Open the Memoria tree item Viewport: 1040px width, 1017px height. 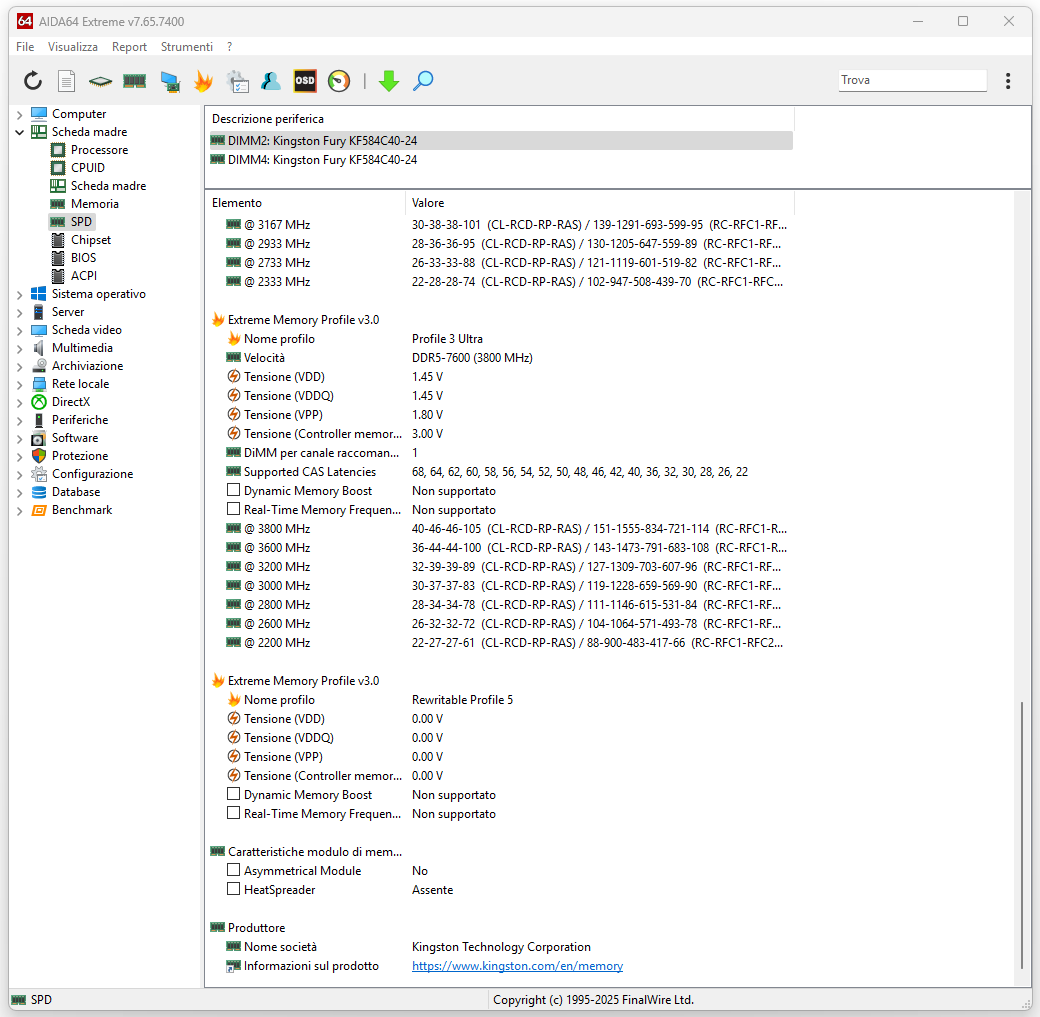(x=95, y=204)
